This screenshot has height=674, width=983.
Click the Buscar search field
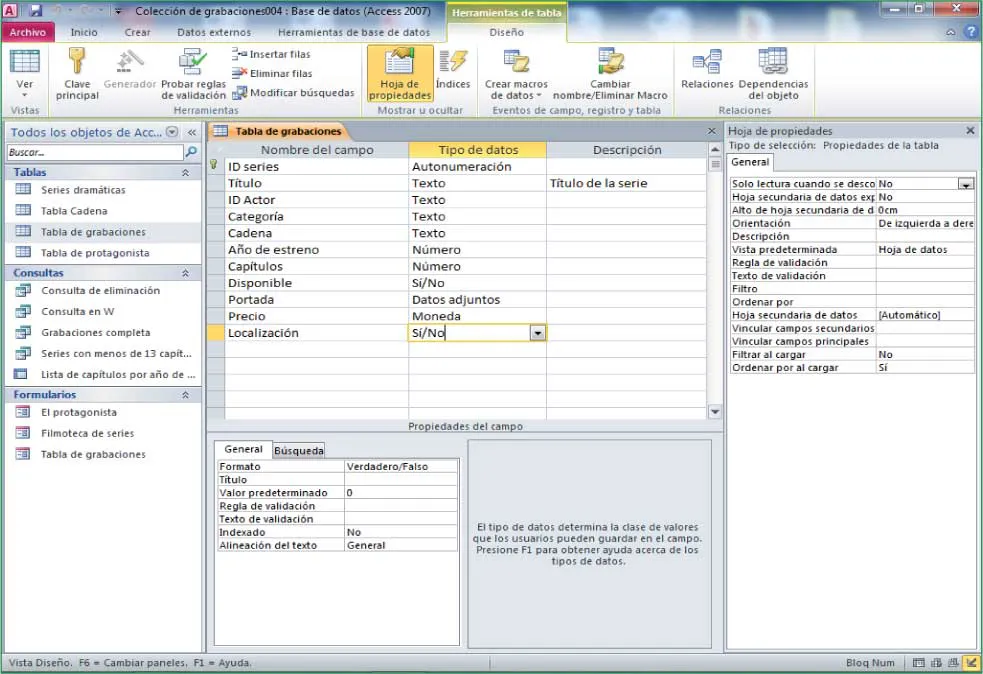[94, 153]
